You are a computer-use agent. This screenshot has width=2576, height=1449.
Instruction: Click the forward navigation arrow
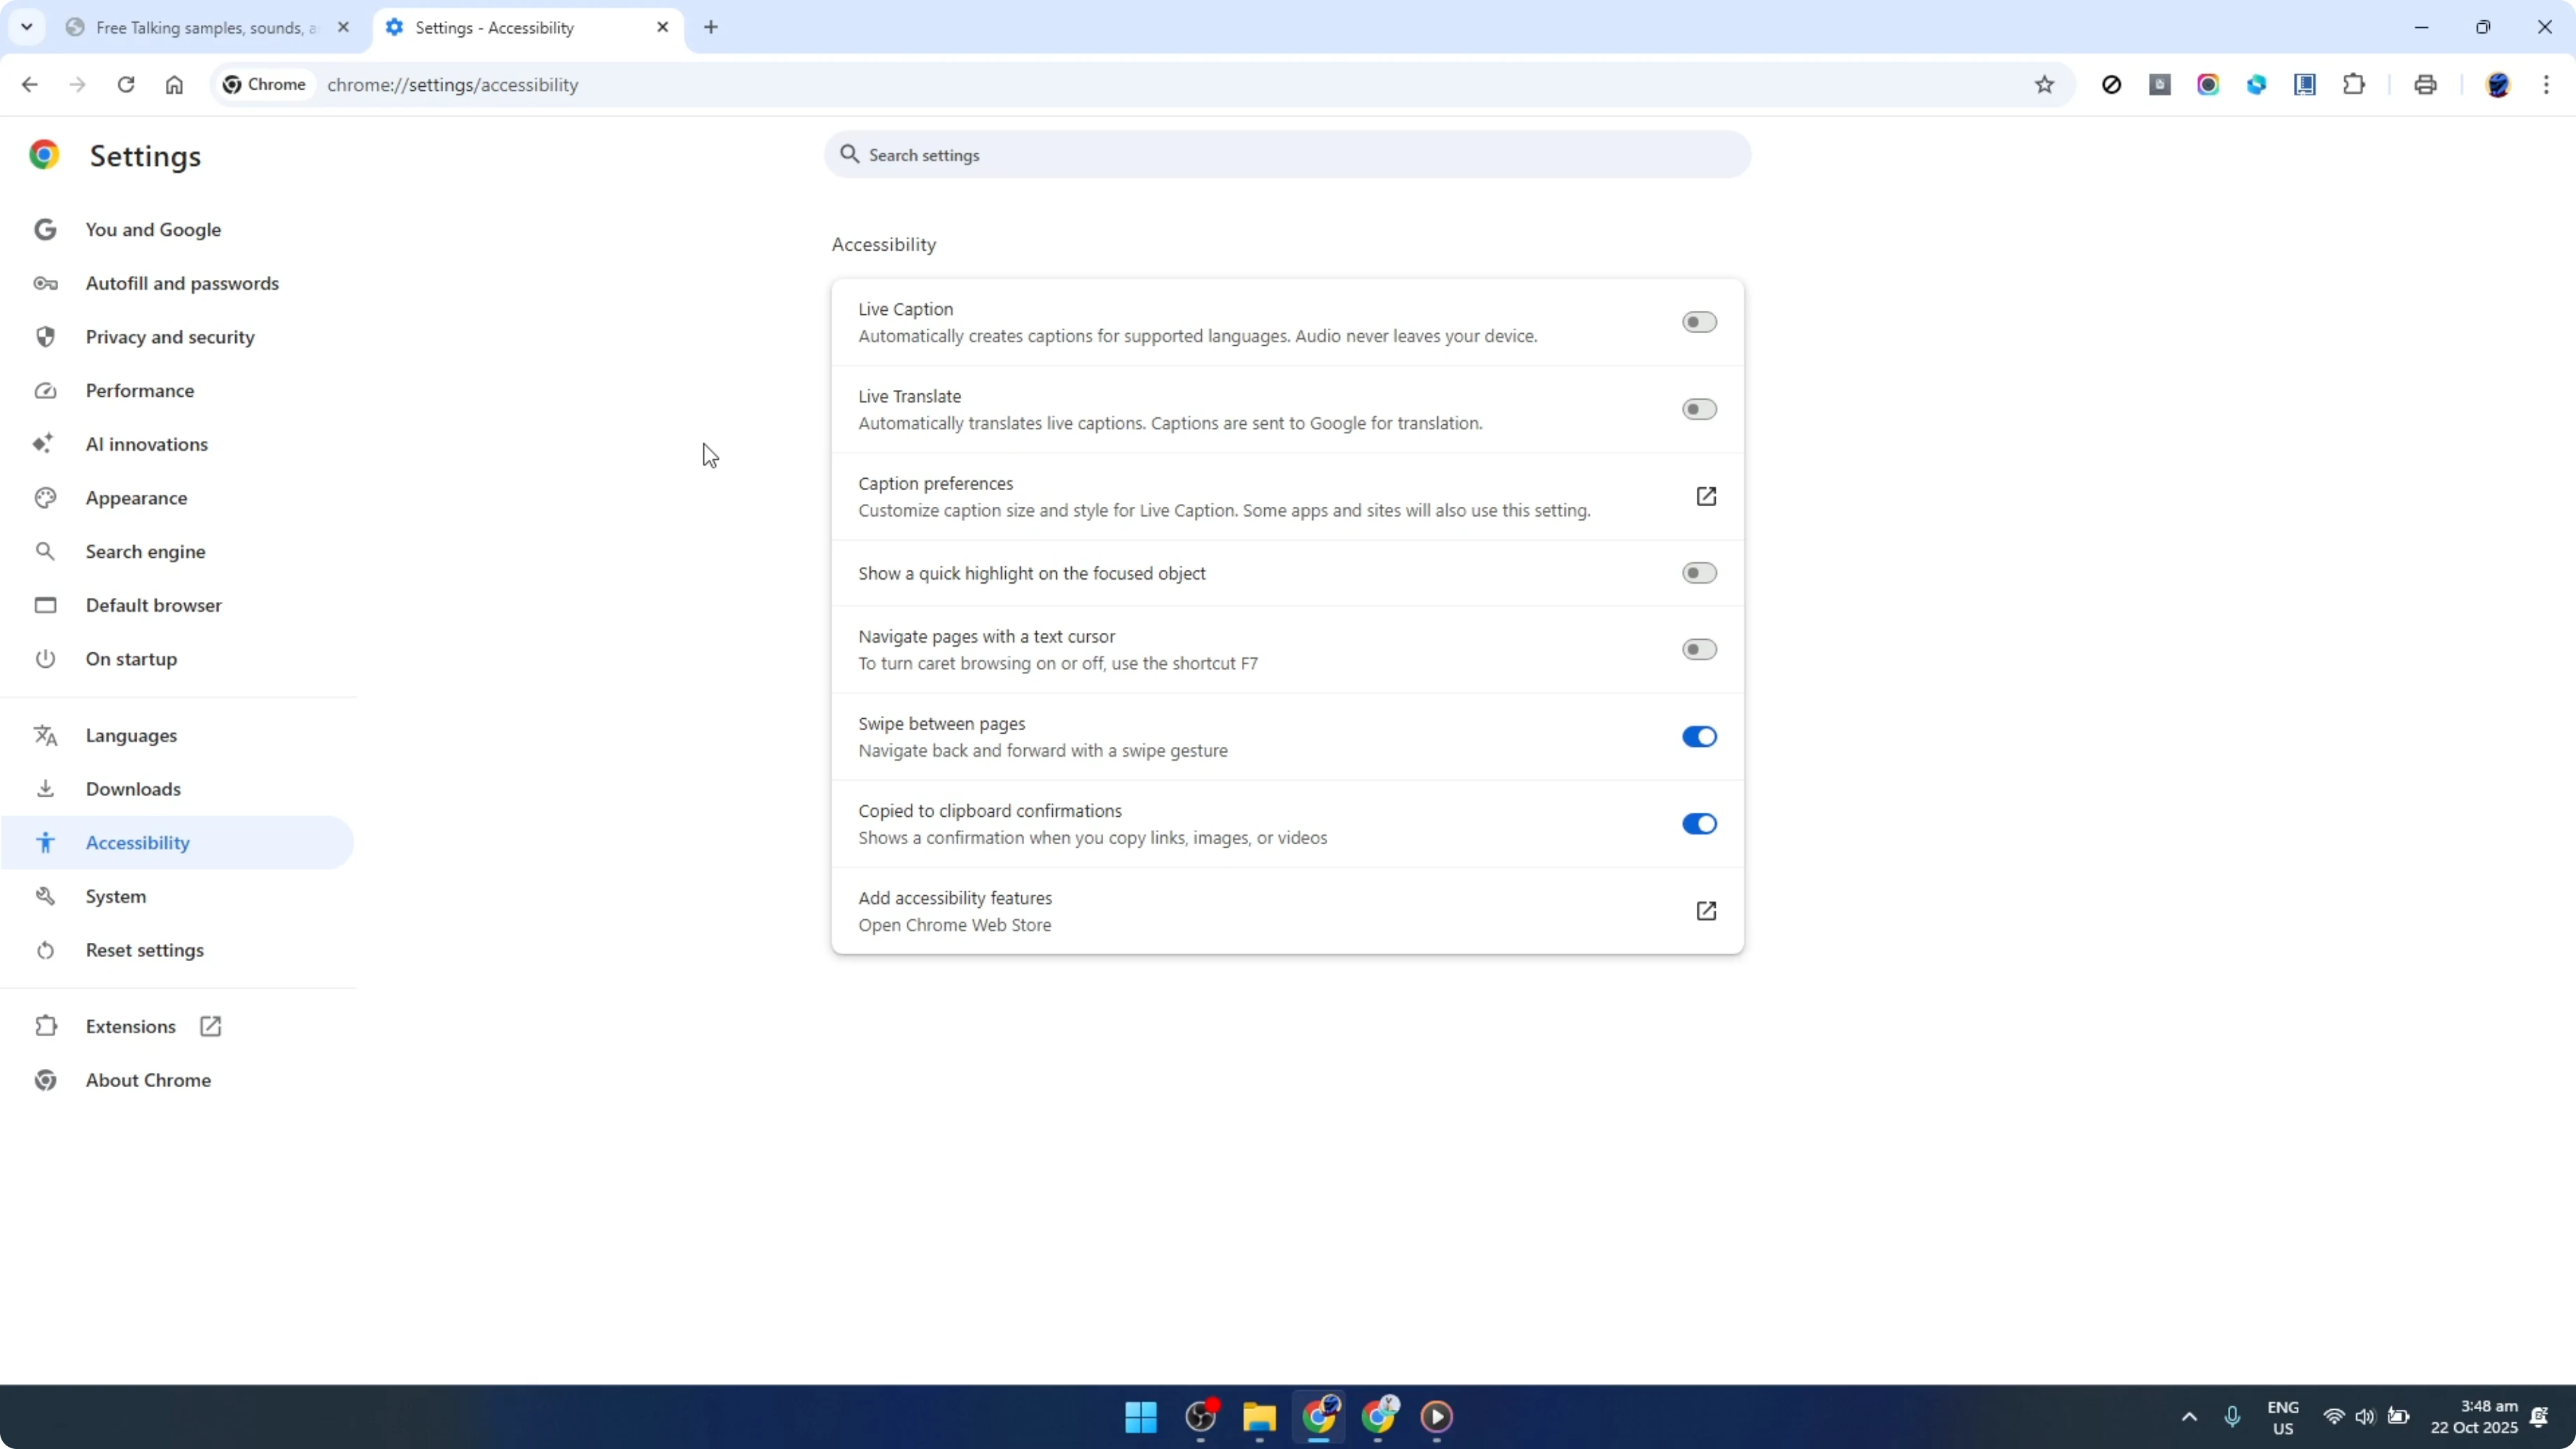coord(78,85)
